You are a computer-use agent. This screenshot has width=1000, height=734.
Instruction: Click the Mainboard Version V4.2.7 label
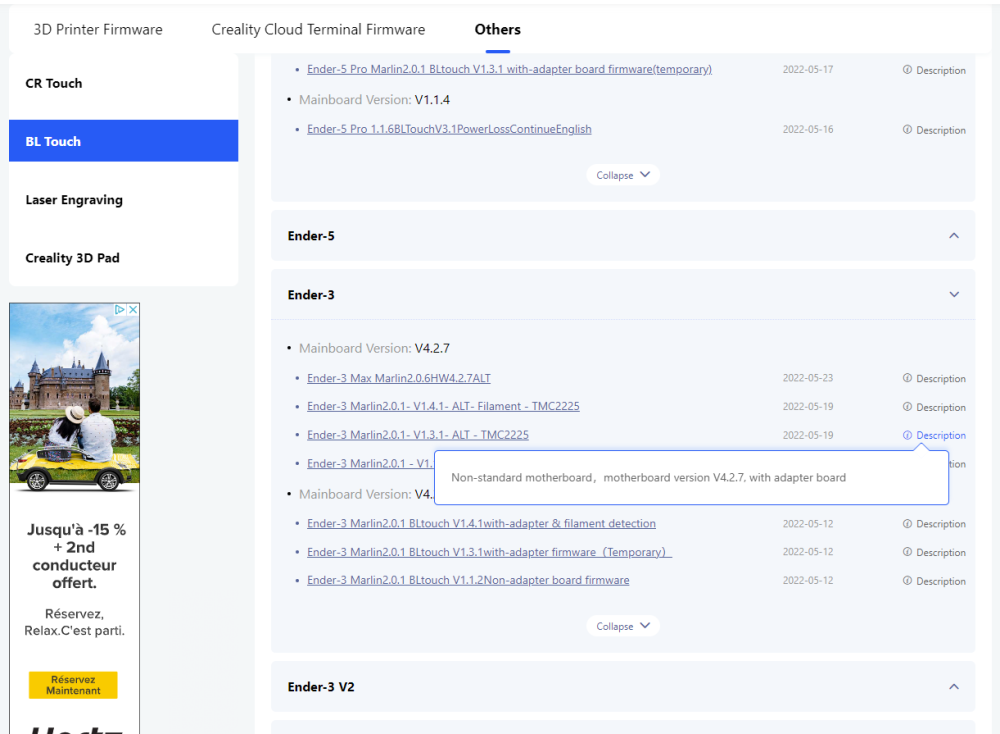(x=374, y=348)
